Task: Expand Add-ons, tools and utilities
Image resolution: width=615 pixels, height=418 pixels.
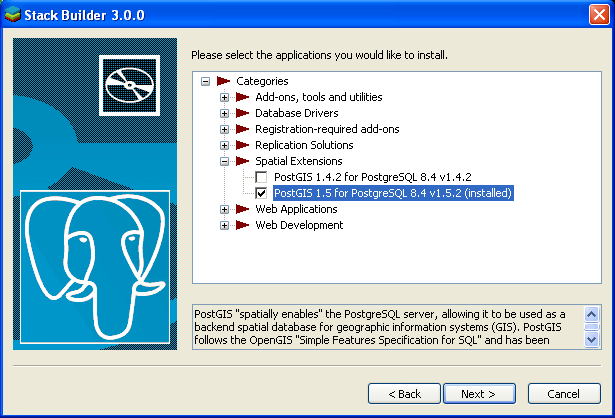Action: tap(224, 97)
